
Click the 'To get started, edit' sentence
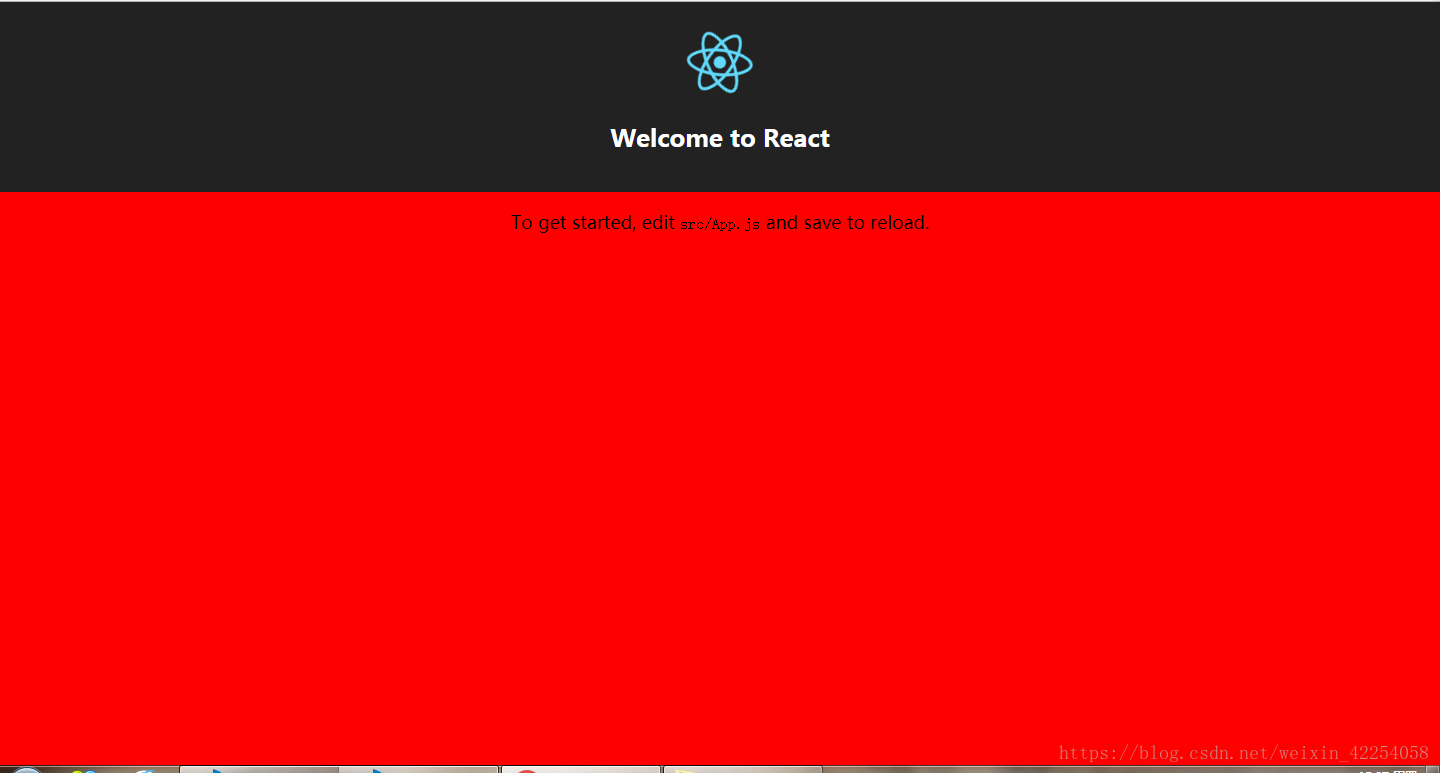point(720,222)
